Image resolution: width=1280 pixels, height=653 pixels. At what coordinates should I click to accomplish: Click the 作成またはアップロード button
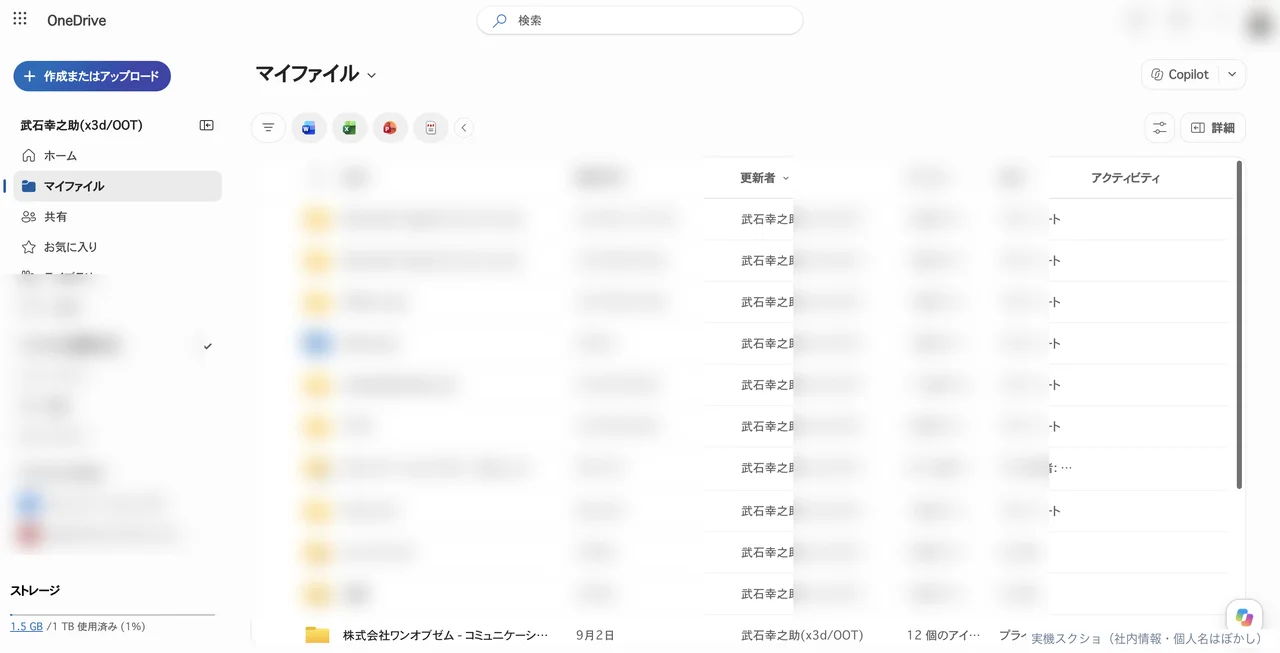(92, 76)
